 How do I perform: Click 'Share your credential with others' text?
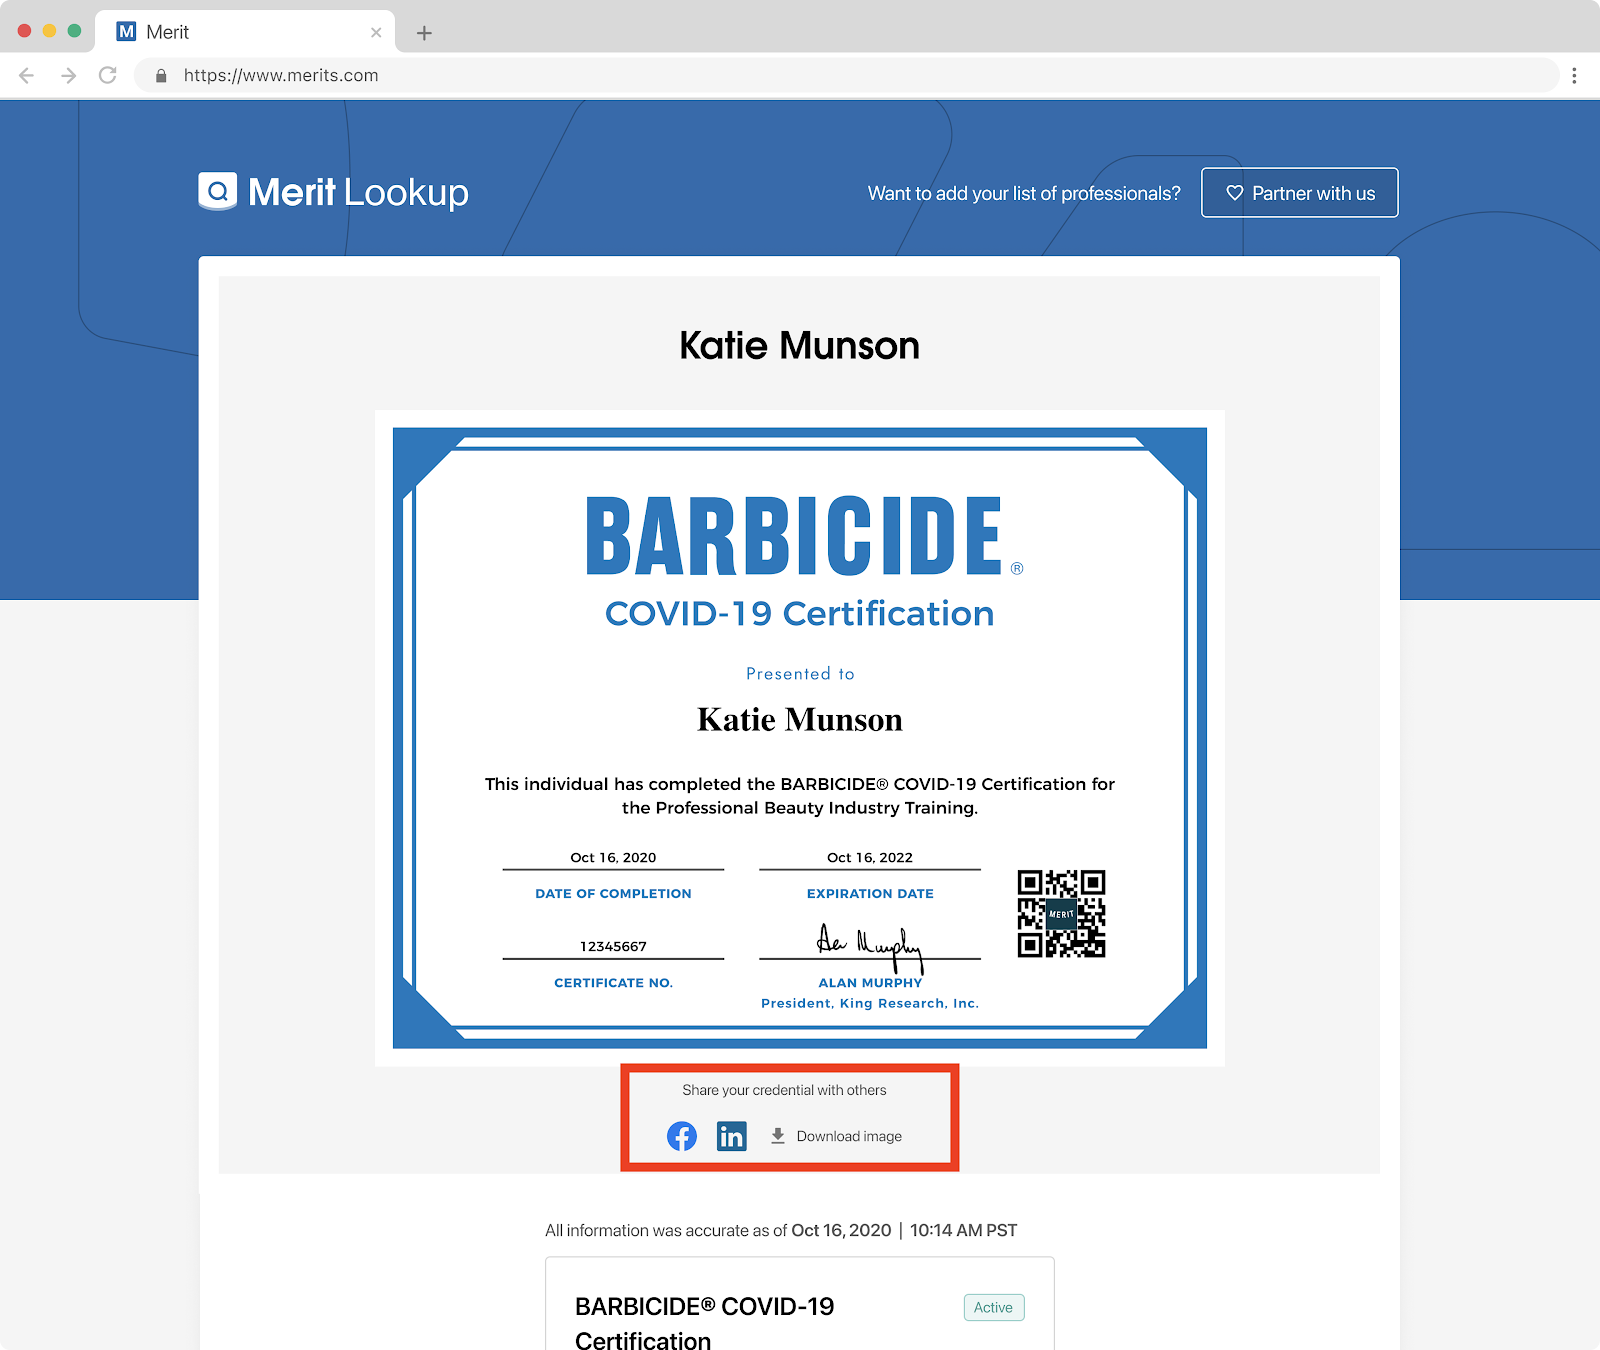pos(785,1090)
